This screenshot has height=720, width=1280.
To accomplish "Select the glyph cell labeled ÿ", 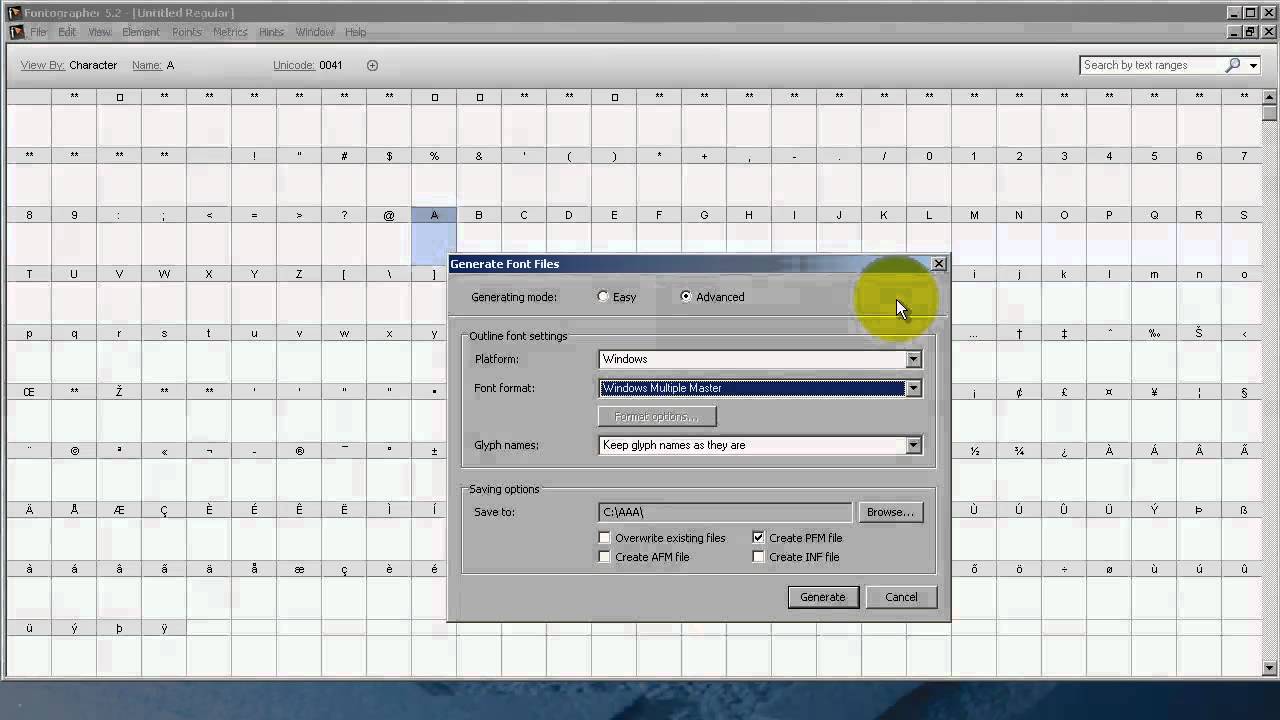I will [164, 649].
